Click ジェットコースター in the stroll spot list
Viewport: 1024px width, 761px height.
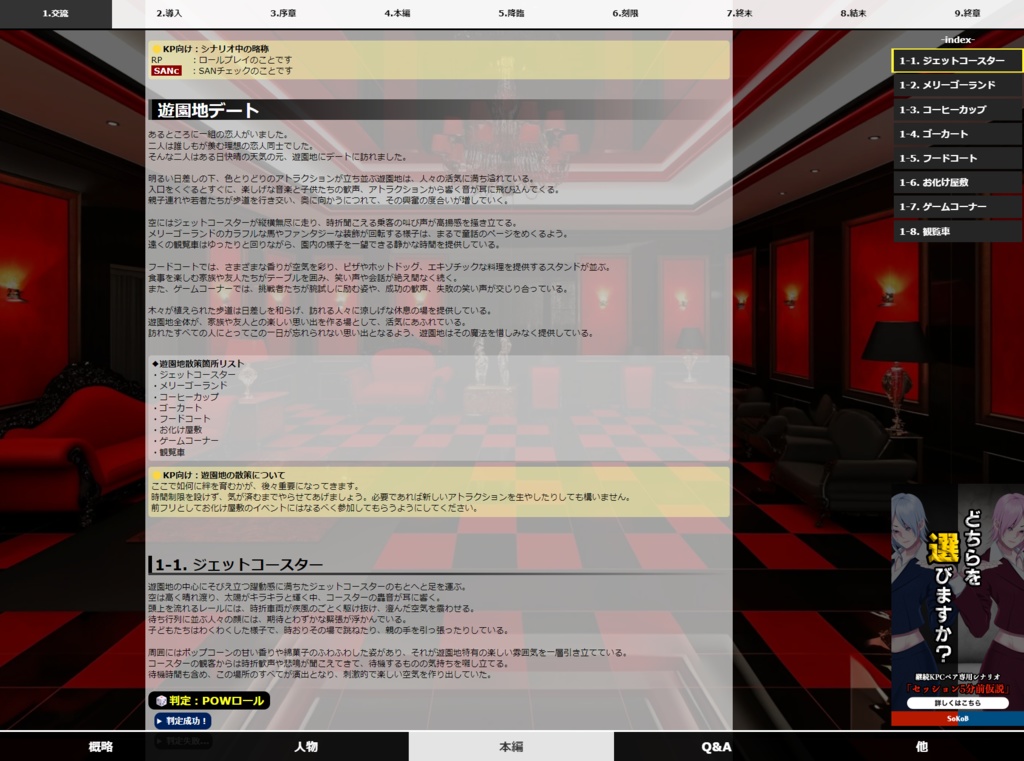pyautogui.click(x=197, y=375)
